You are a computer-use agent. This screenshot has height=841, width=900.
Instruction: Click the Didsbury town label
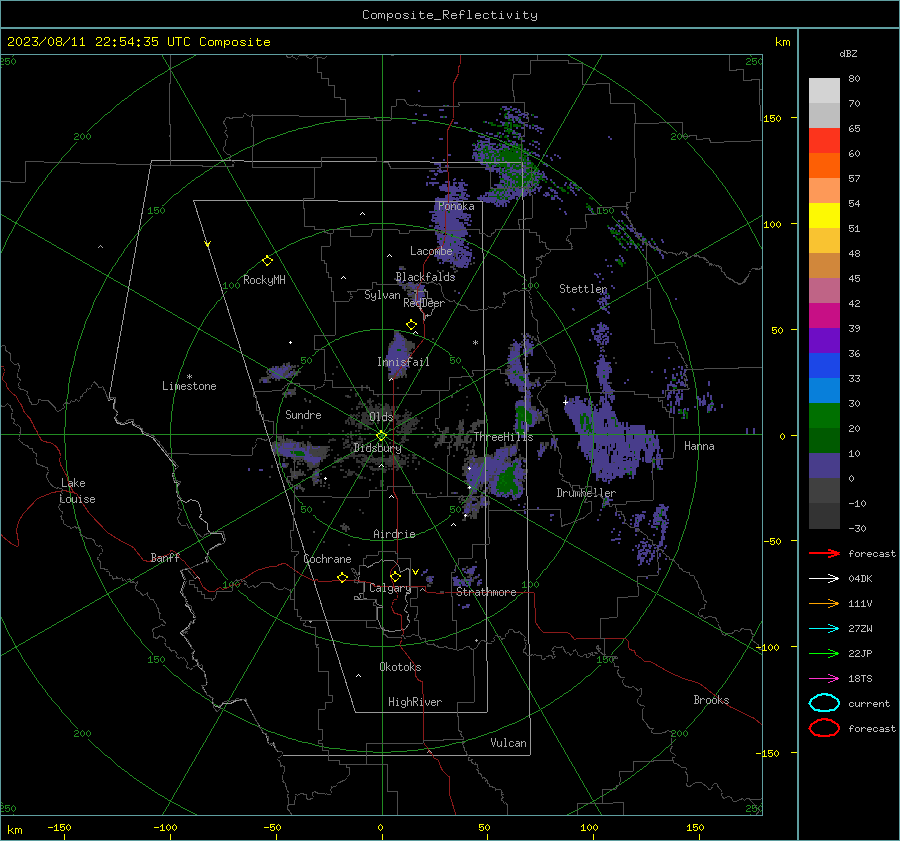point(377,448)
